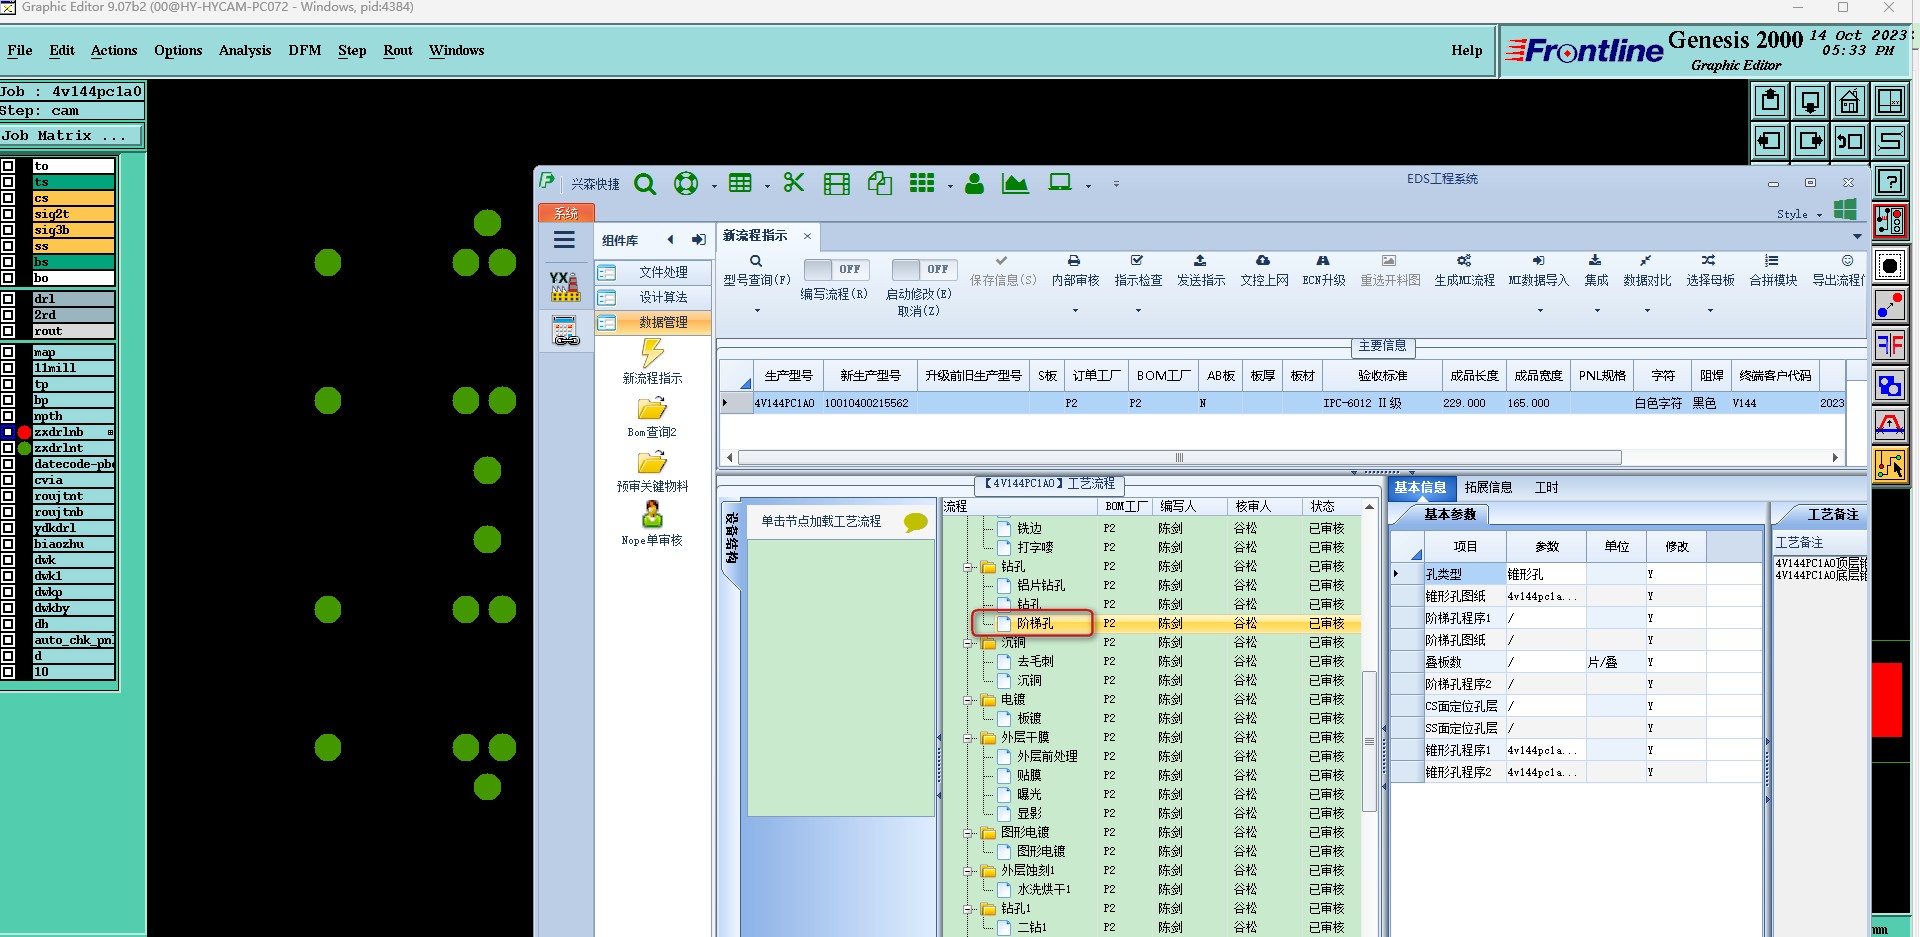Open the dropdown arrow under 内部审核
Viewport: 1920px width, 937px height.
(x=1075, y=311)
